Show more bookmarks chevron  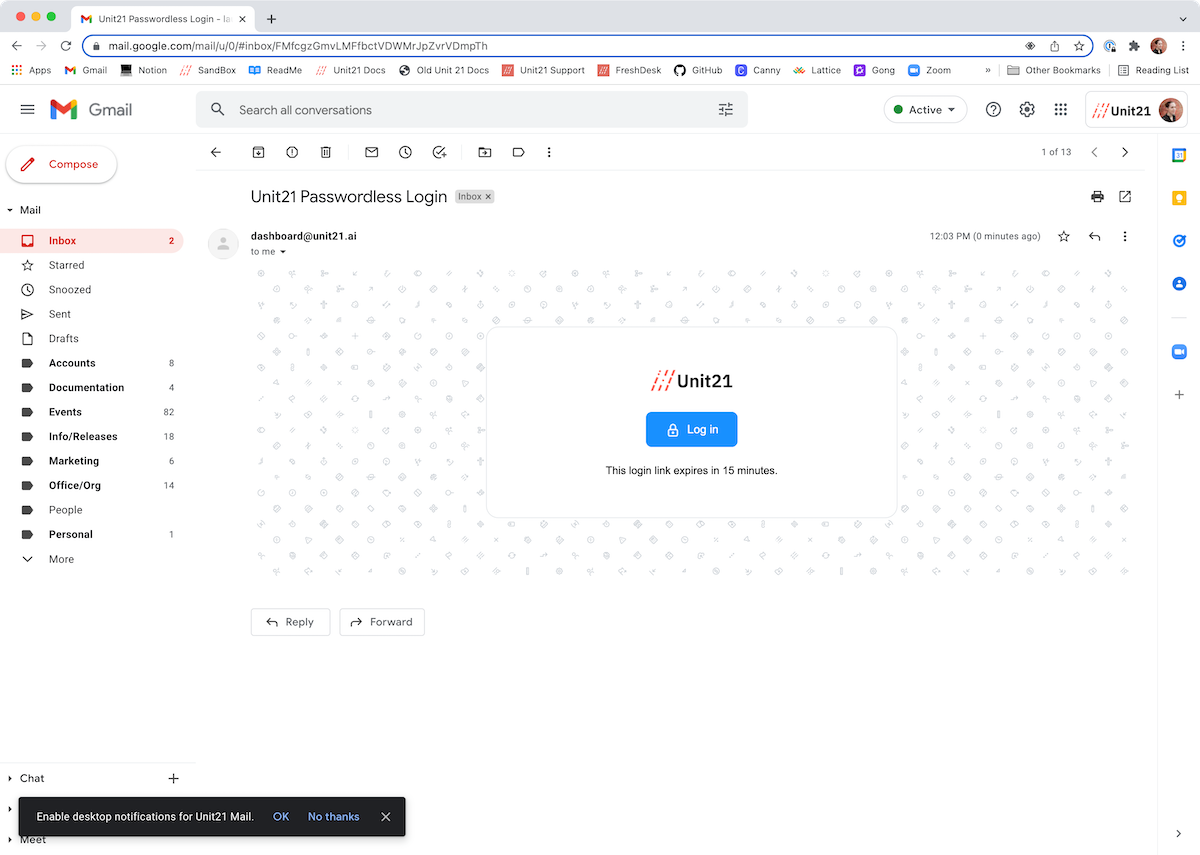[988, 70]
